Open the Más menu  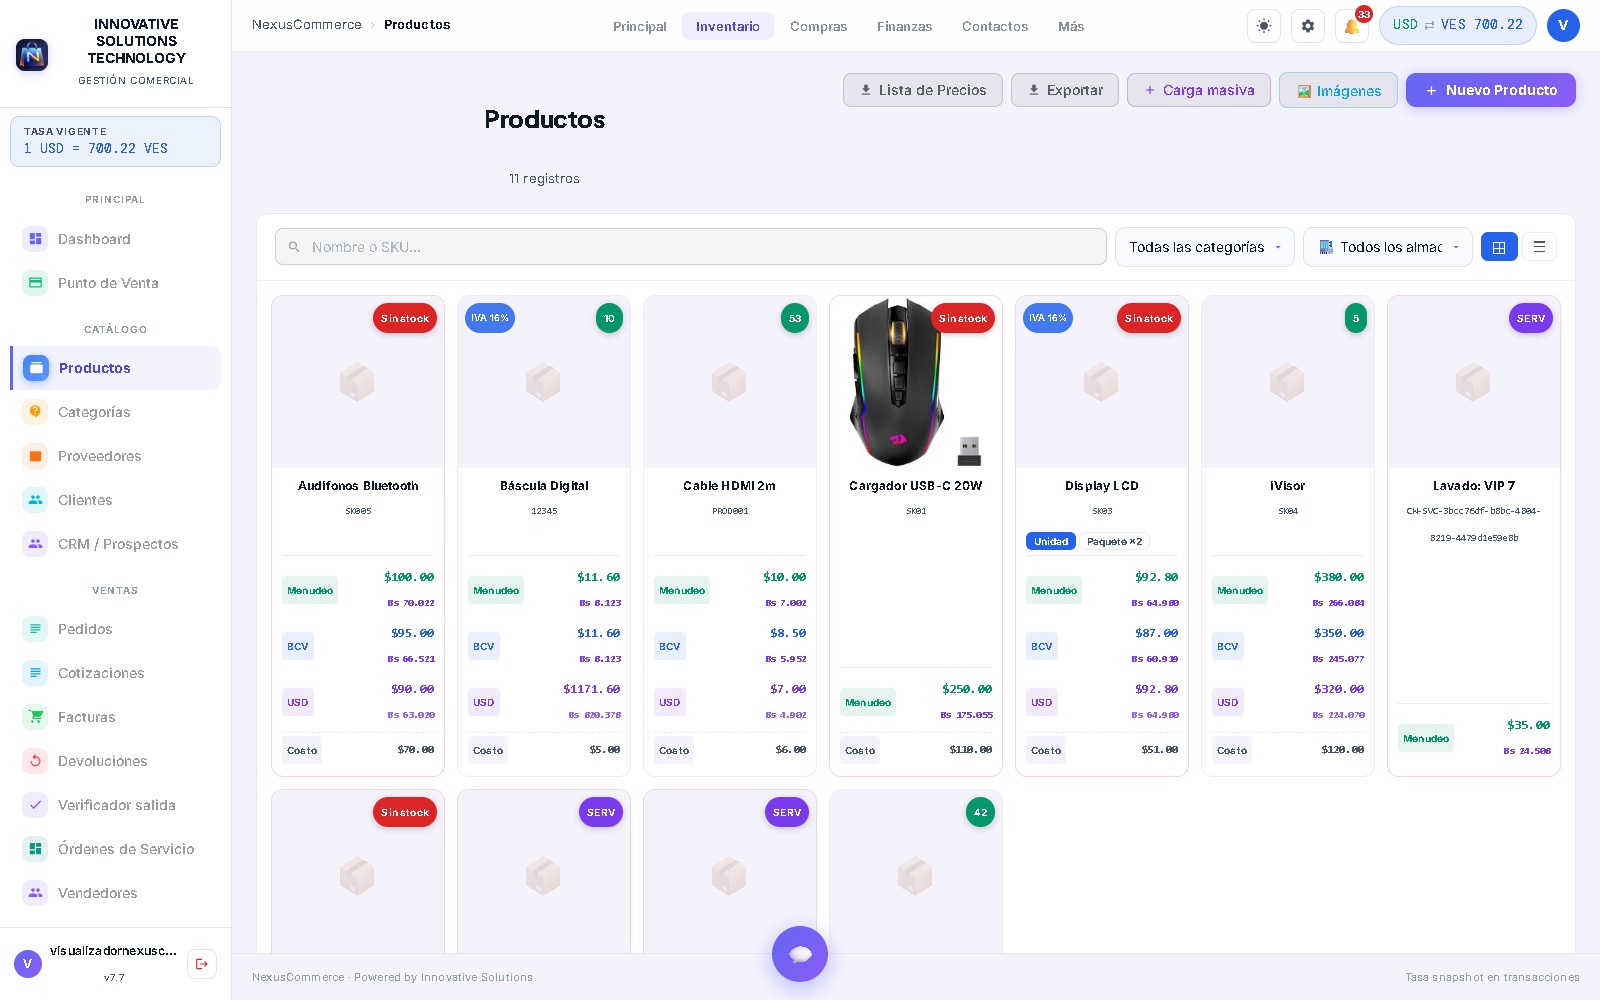pos(1071,27)
